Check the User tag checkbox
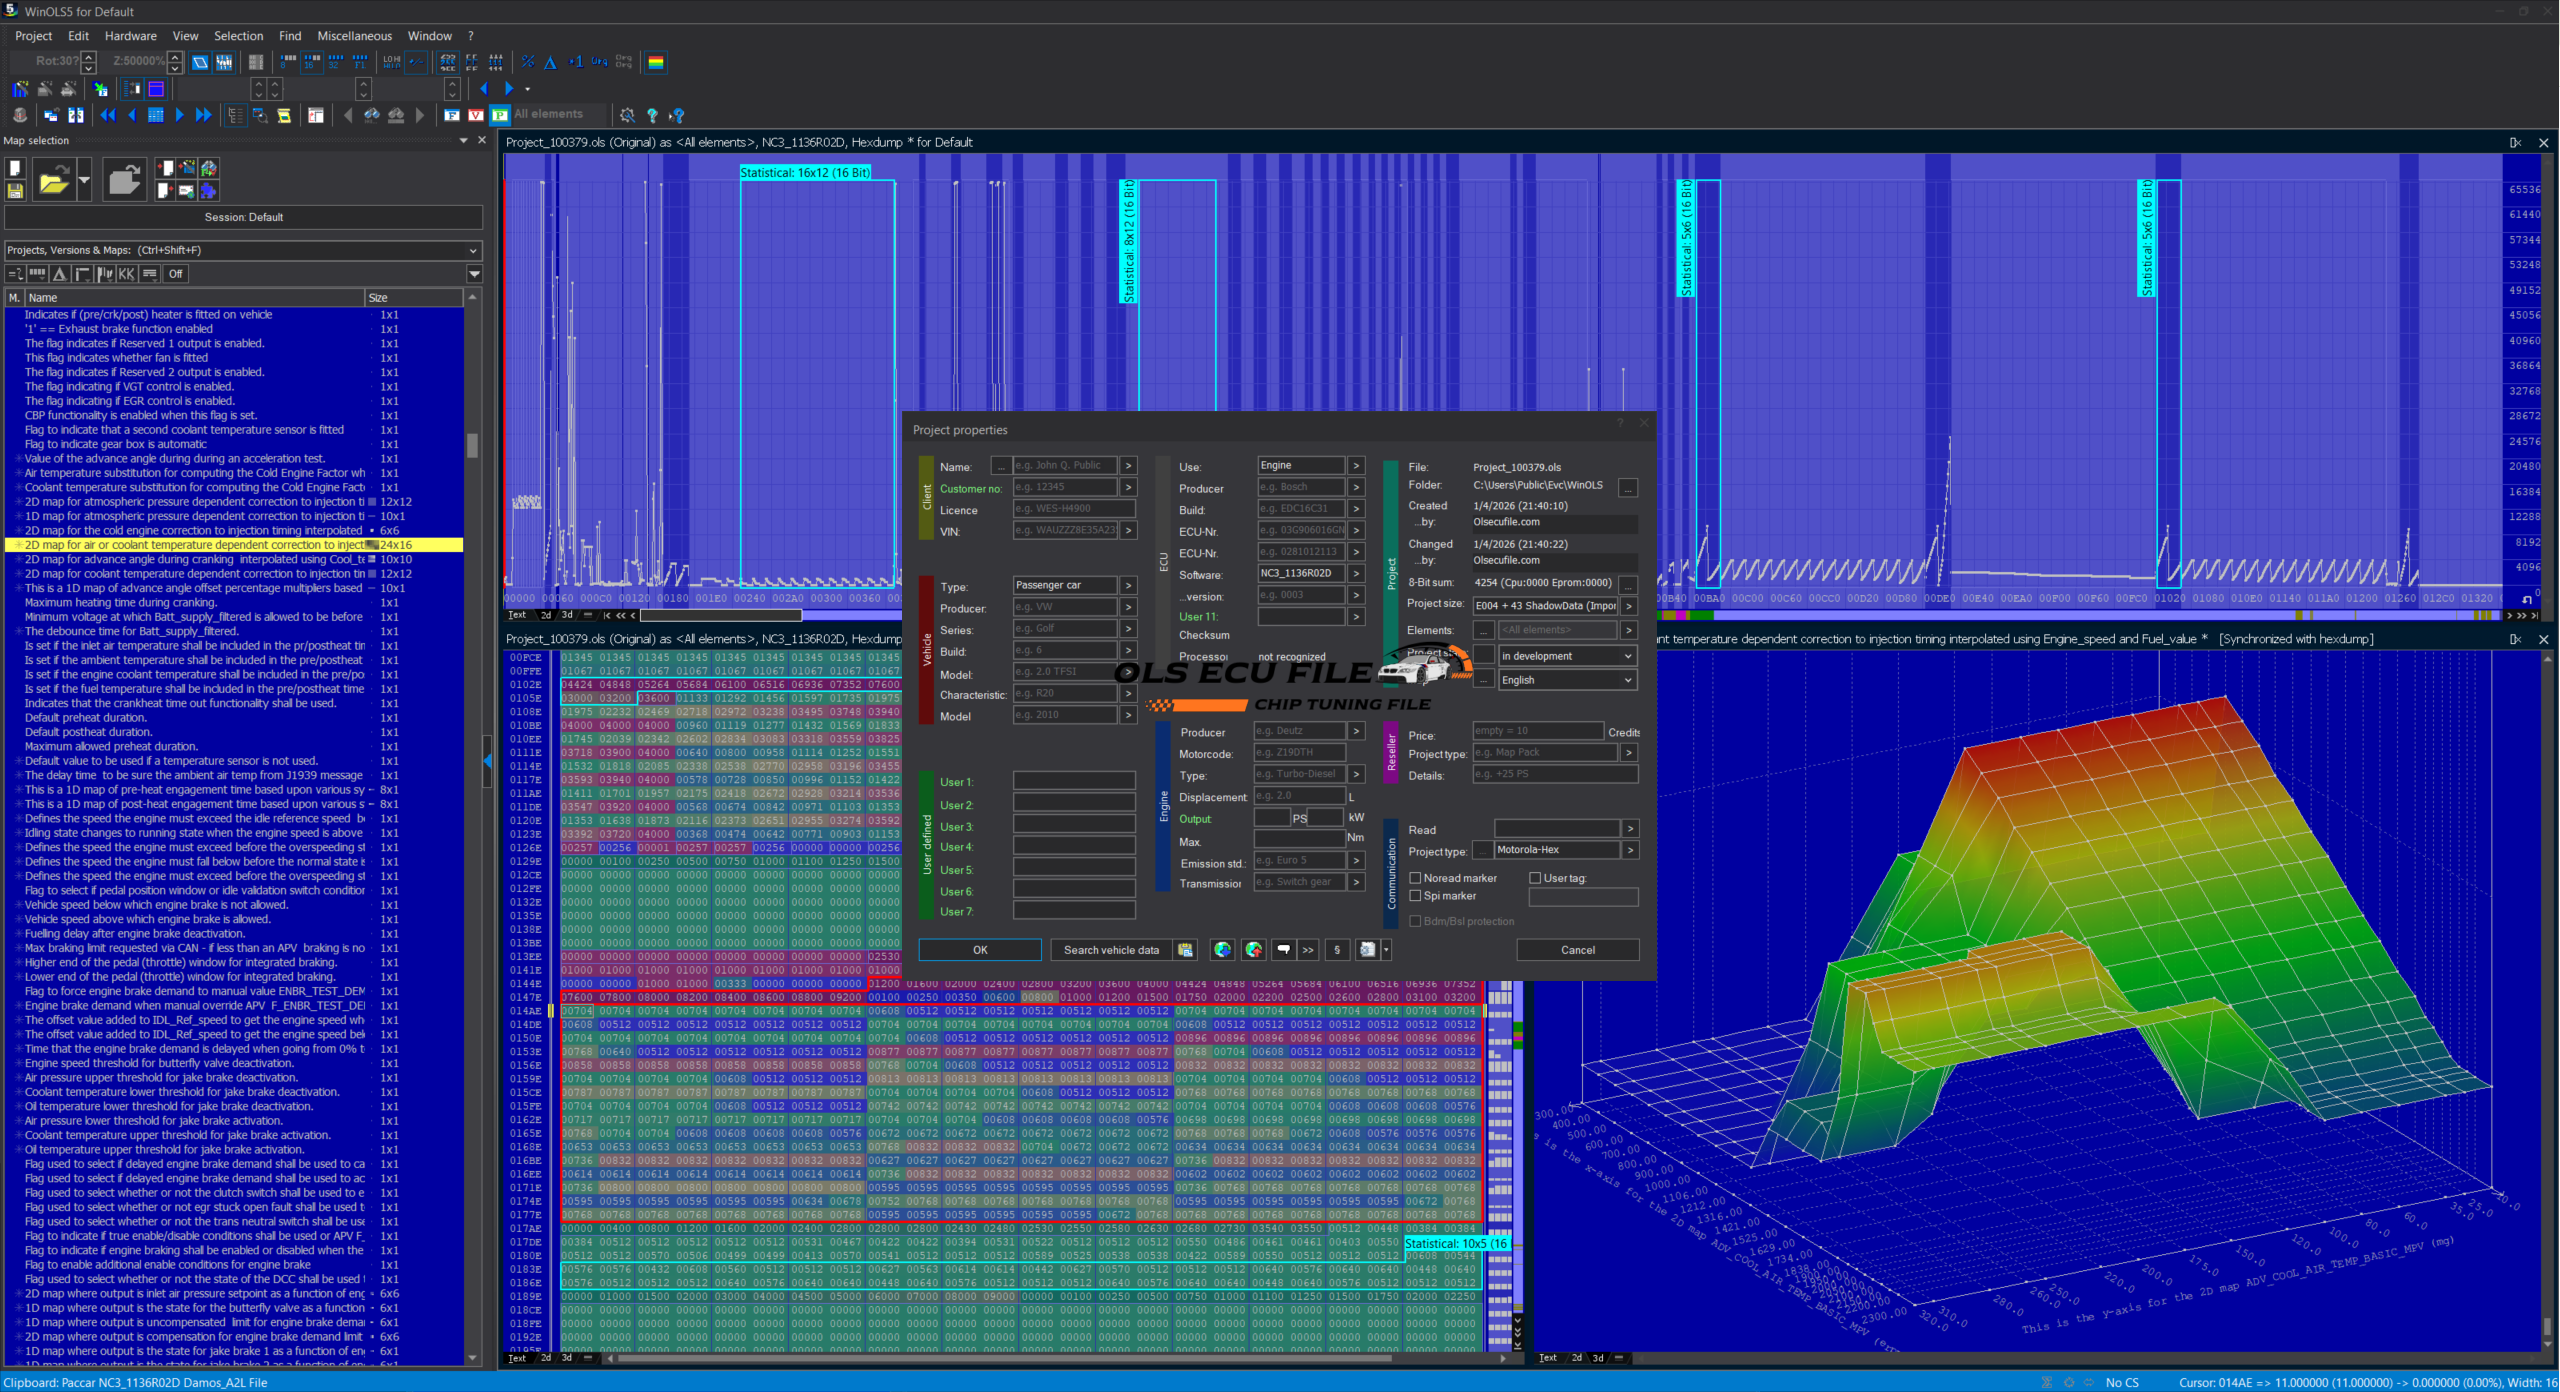Screen dimensions: 2560x1392 [x=1535, y=878]
